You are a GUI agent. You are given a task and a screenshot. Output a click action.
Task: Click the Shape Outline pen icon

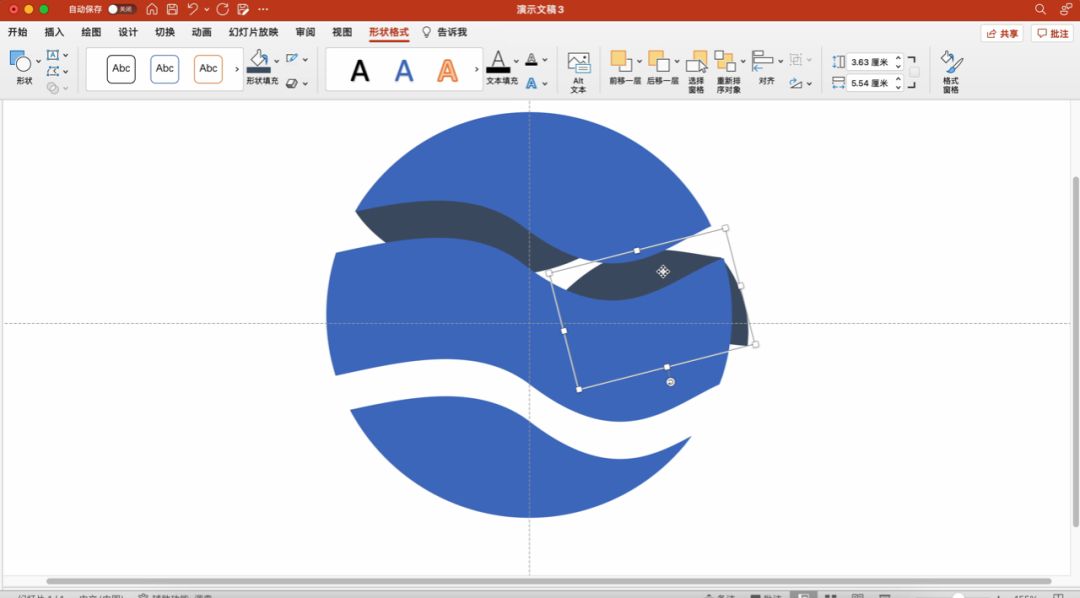tap(292, 59)
